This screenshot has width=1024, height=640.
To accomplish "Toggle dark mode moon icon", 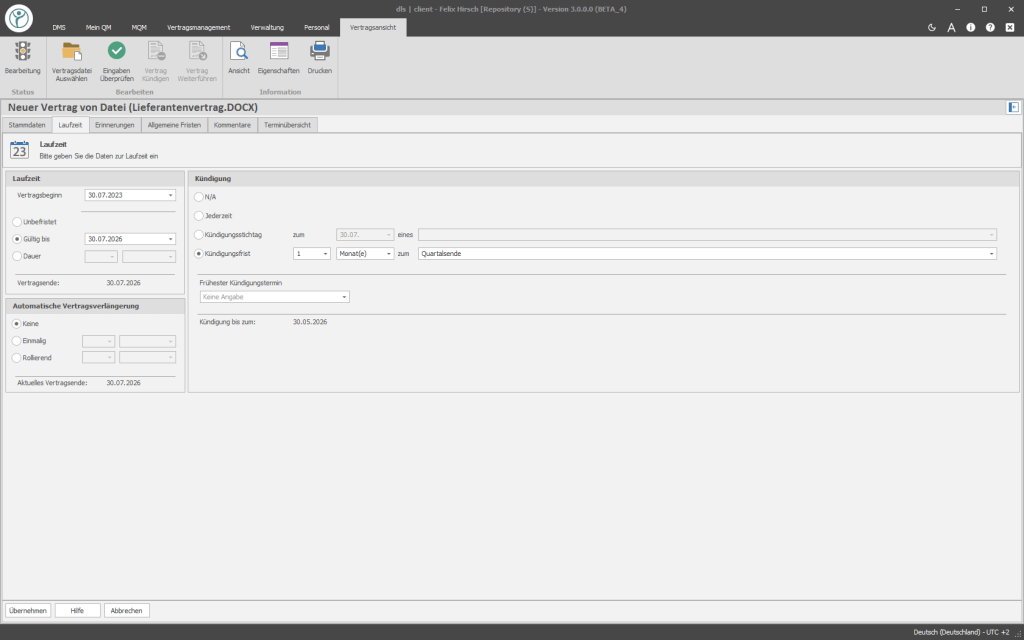I will 932,27.
